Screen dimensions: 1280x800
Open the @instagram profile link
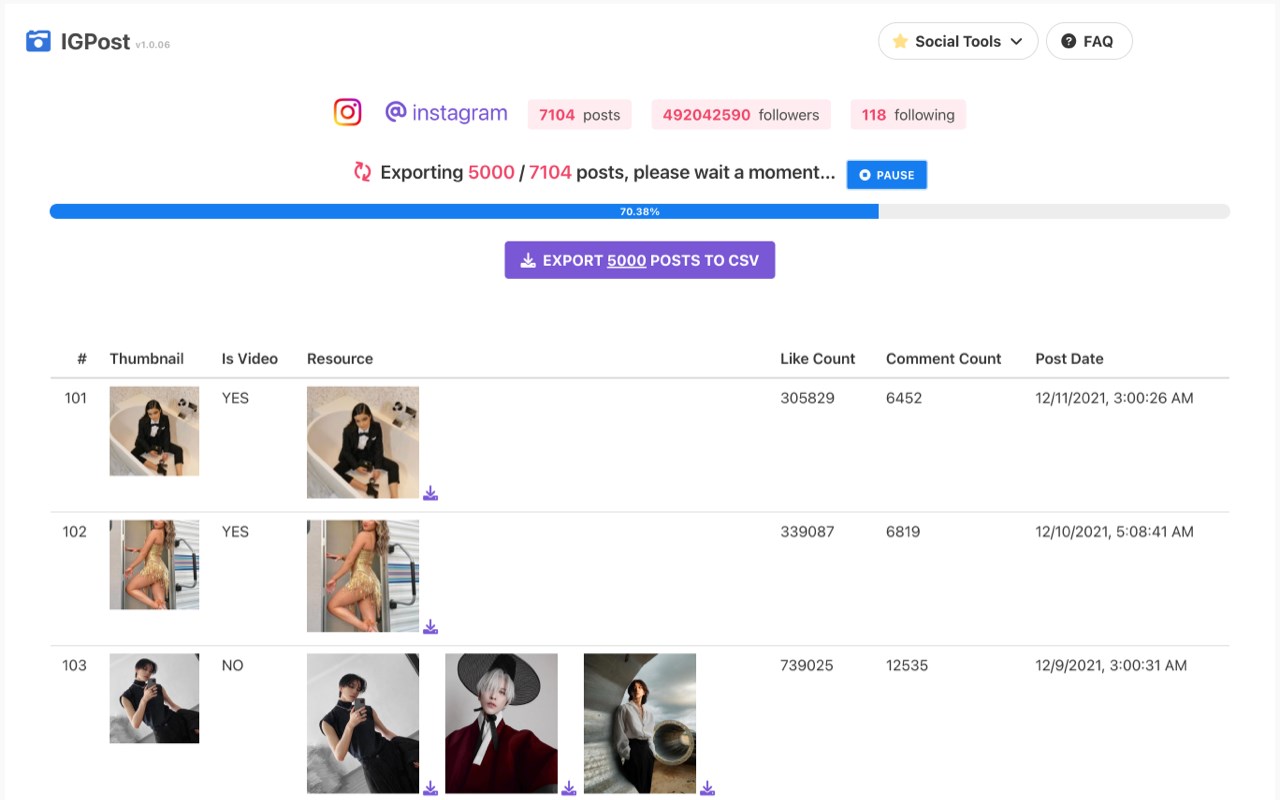pyautogui.click(x=446, y=113)
